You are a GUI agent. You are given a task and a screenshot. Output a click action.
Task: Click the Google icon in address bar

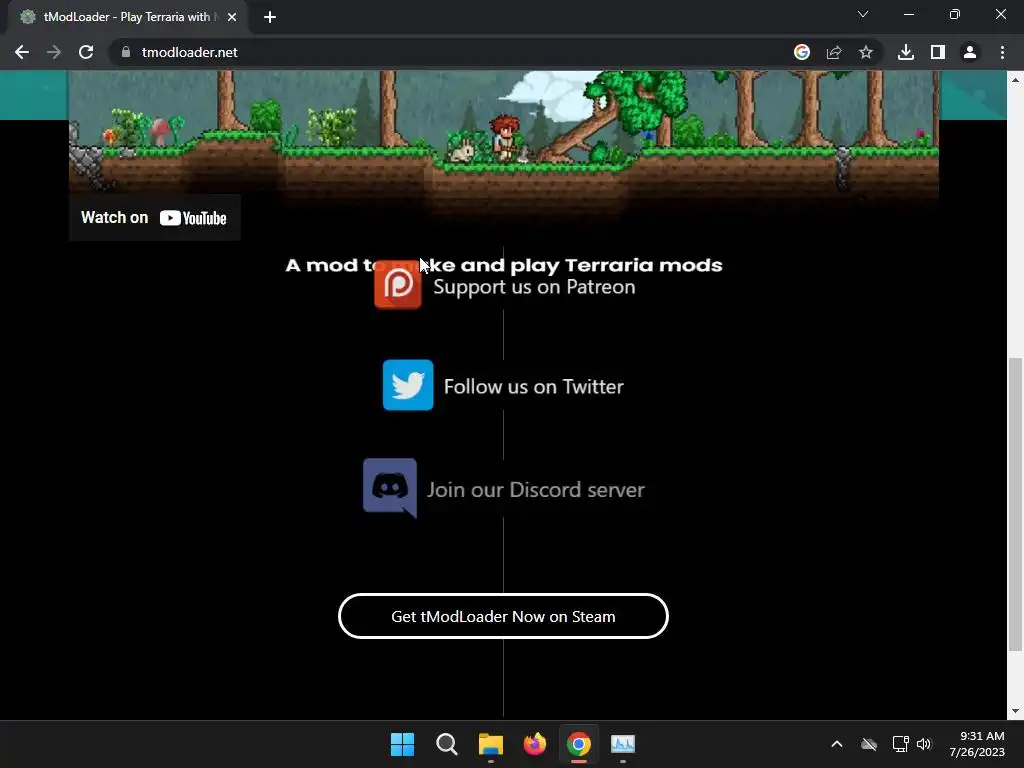point(802,52)
